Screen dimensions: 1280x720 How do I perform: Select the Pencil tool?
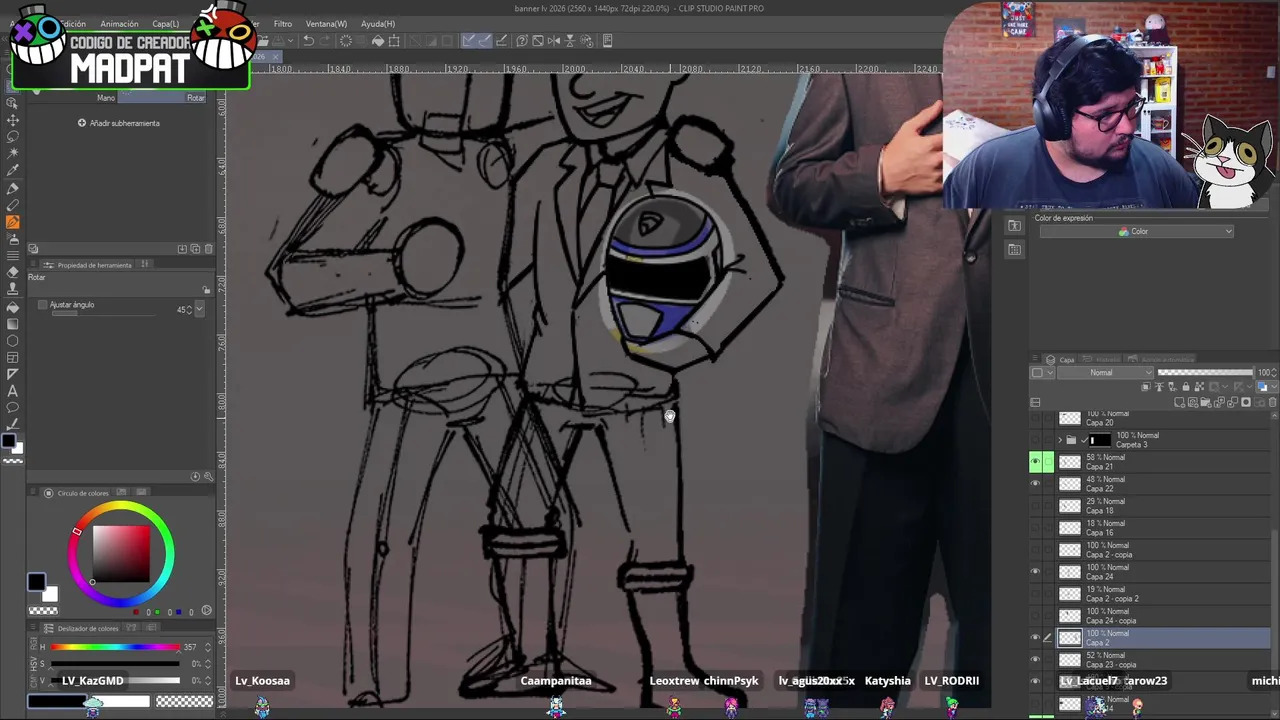(12, 205)
